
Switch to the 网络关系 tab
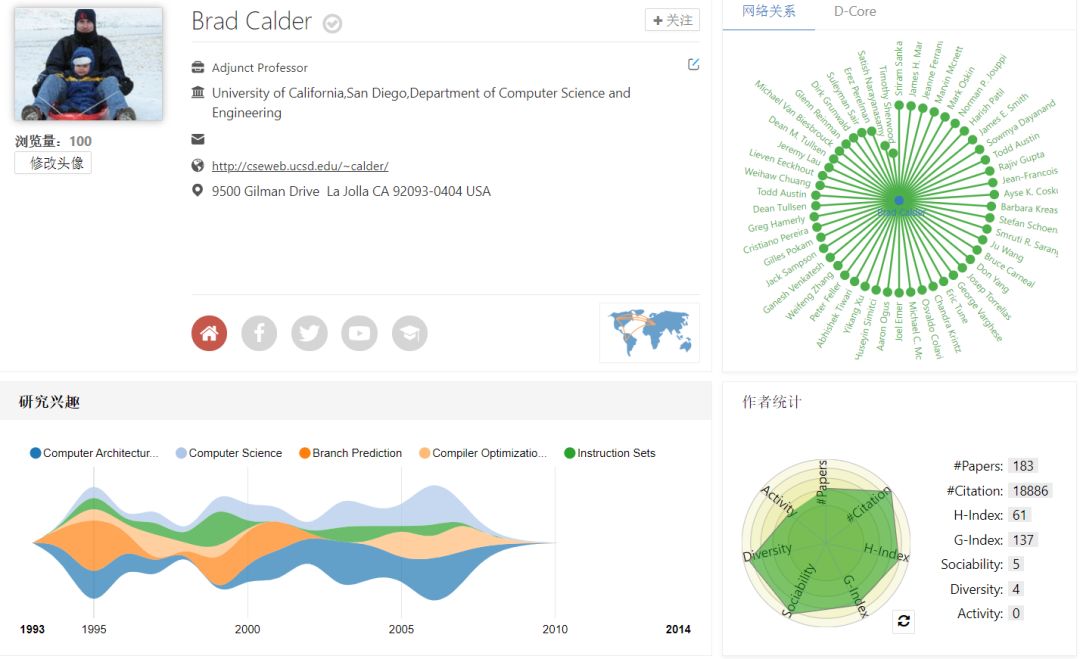point(769,12)
